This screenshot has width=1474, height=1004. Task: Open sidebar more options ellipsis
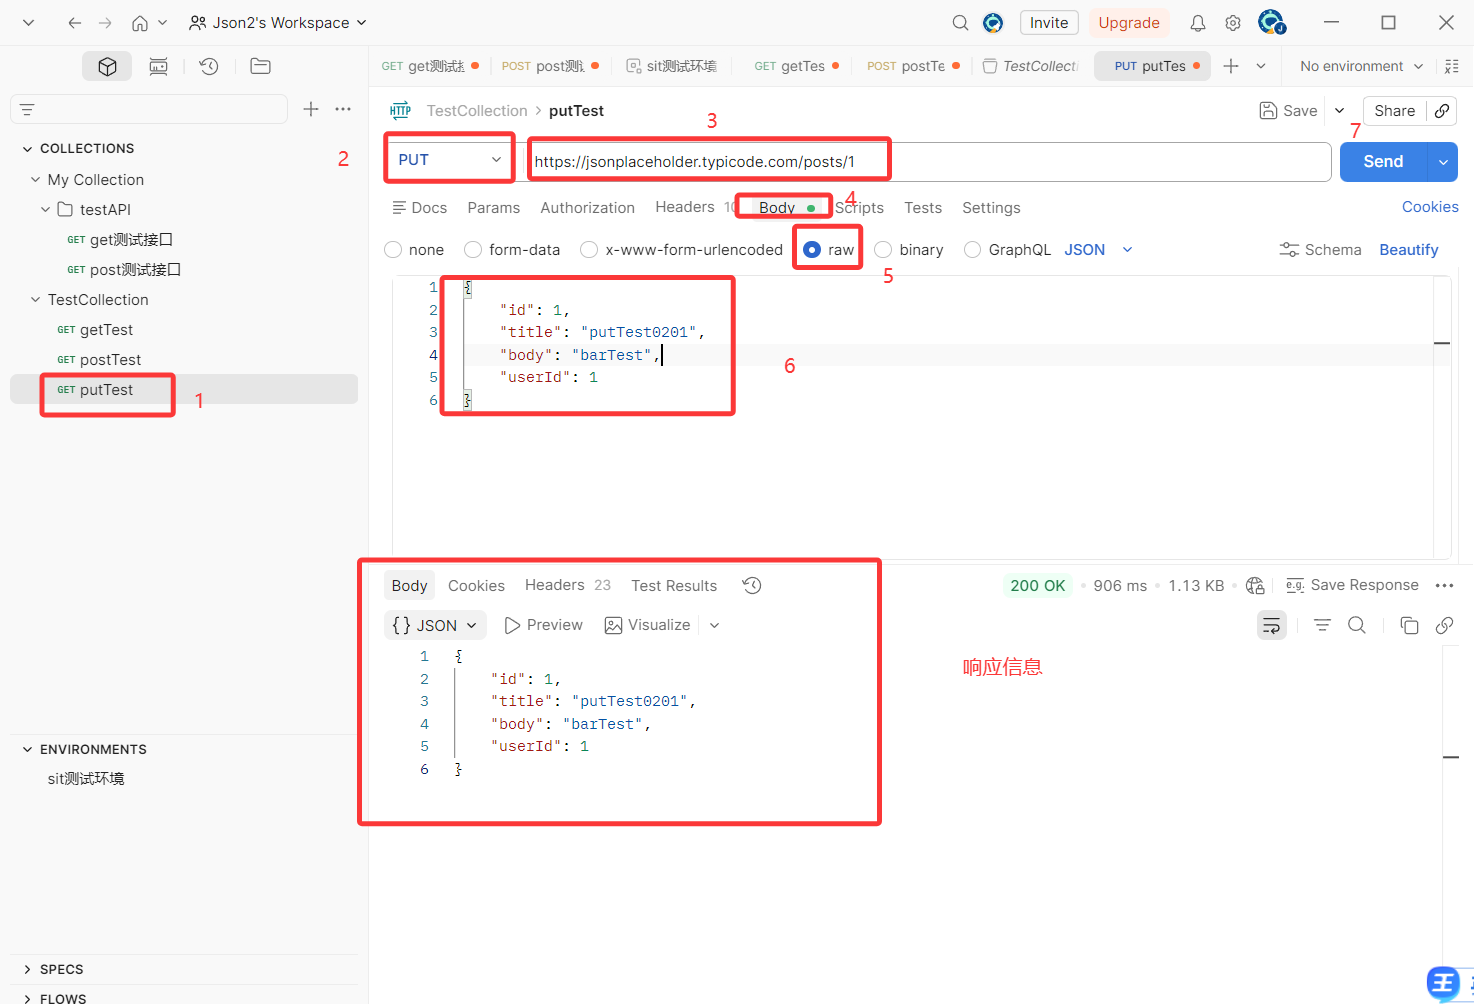(343, 109)
